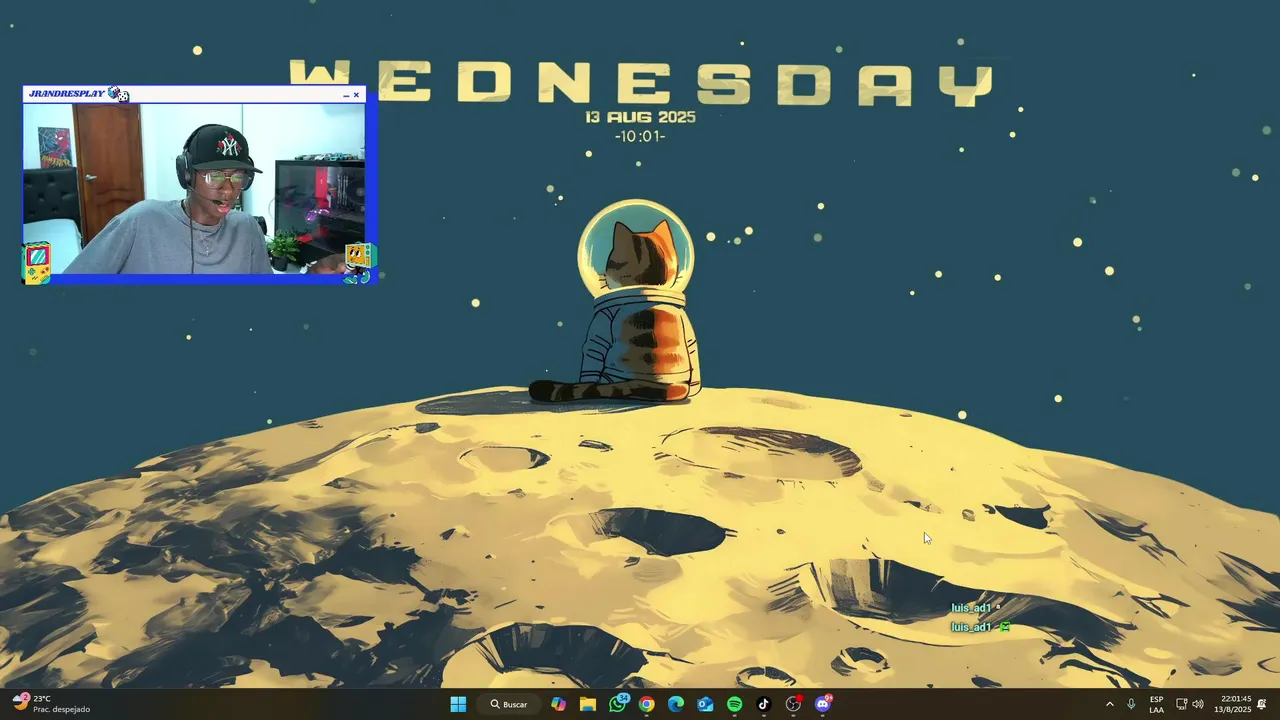Expand the hidden system tray icons
This screenshot has width=1280, height=720.
(1109, 704)
